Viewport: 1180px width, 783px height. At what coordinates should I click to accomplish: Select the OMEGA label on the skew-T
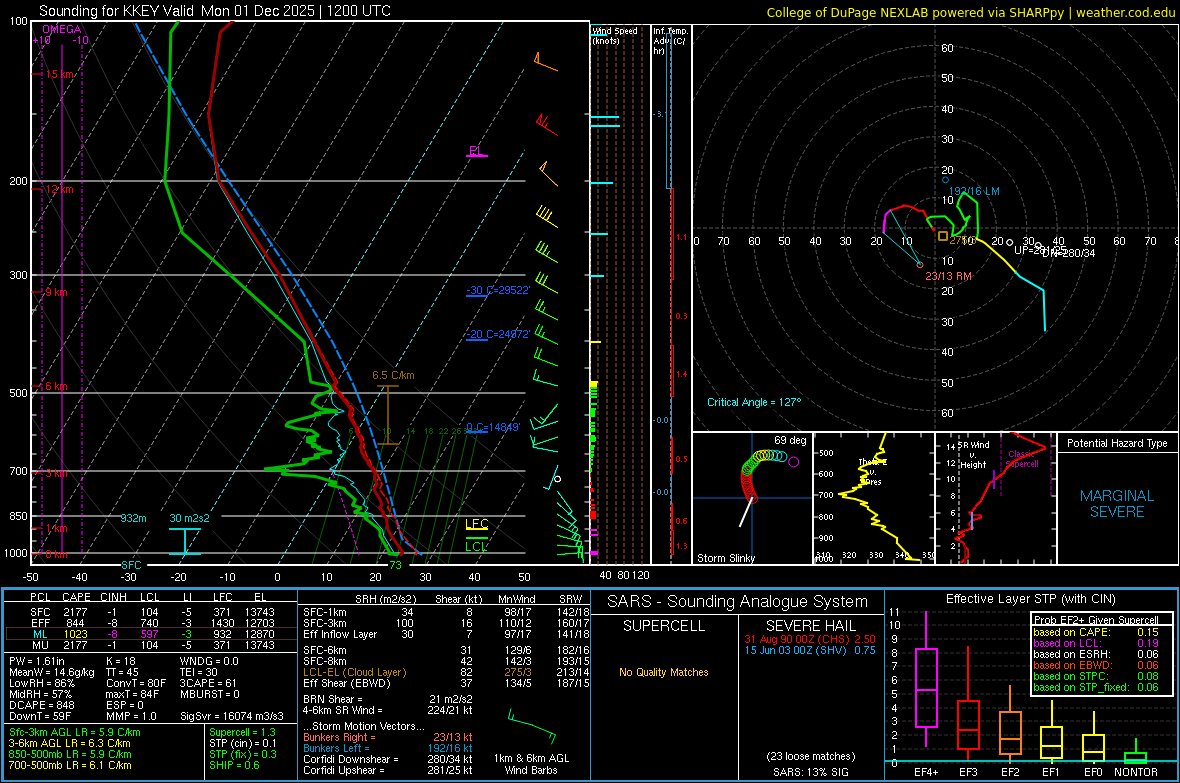point(62,29)
